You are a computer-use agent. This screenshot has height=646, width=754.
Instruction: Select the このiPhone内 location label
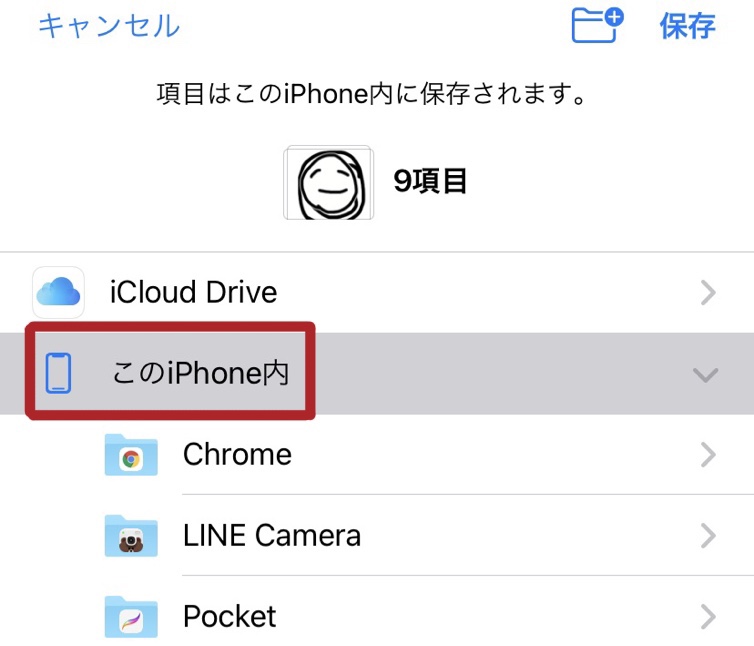click(200, 373)
